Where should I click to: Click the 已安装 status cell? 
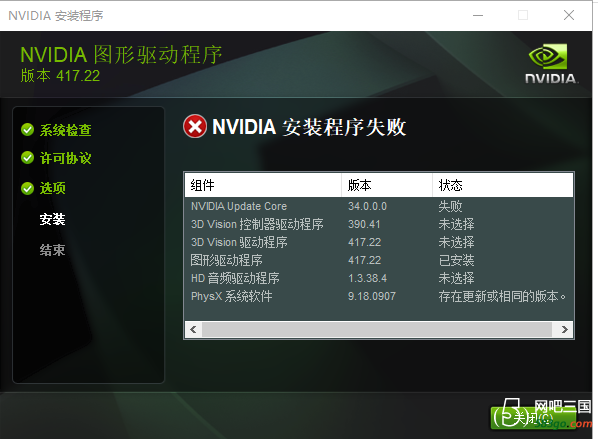click(456, 260)
